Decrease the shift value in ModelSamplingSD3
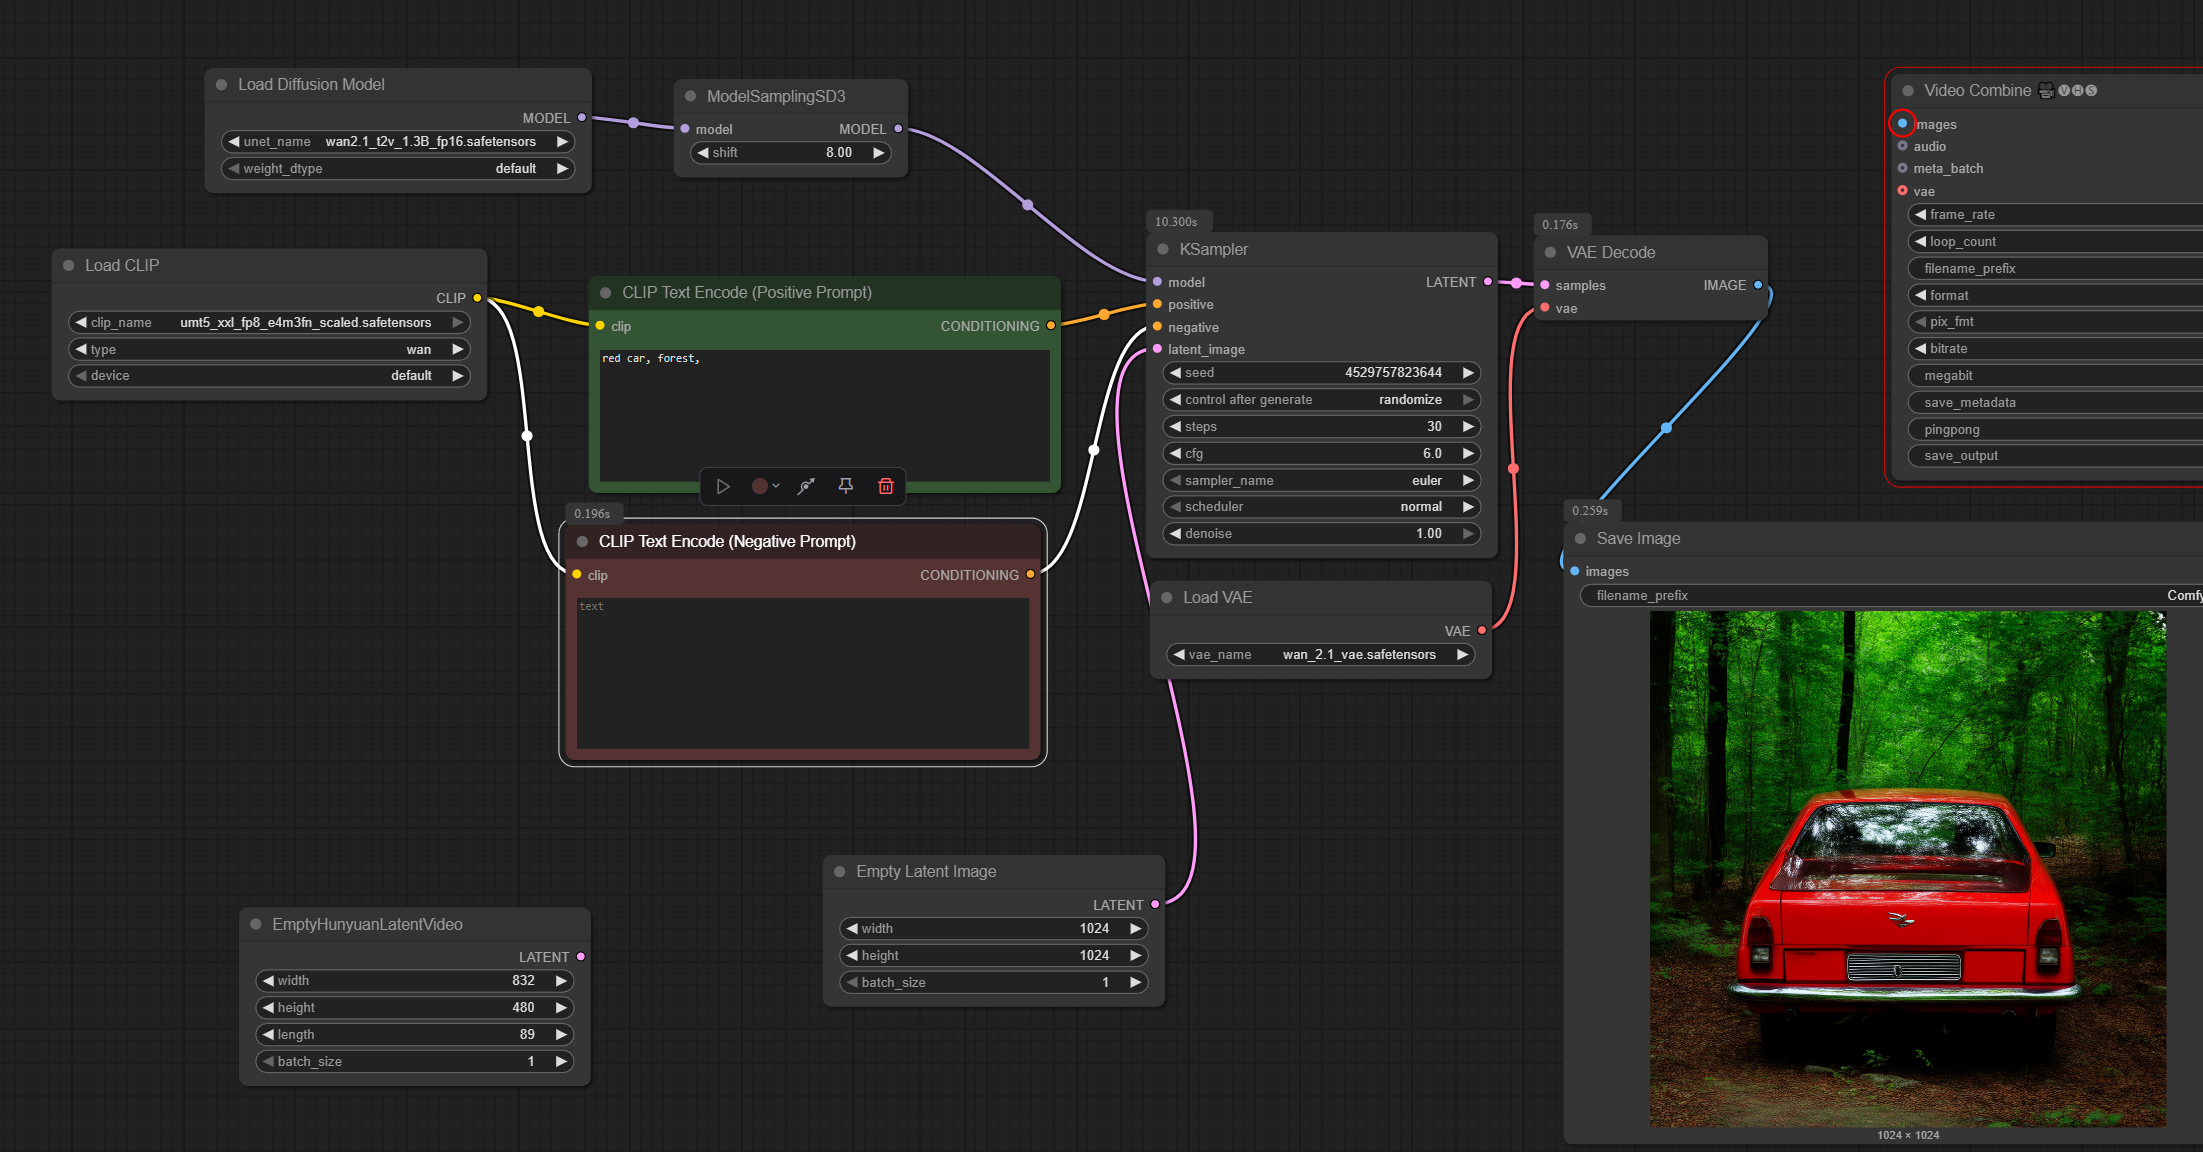The height and width of the screenshot is (1152, 2203). [703, 153]
